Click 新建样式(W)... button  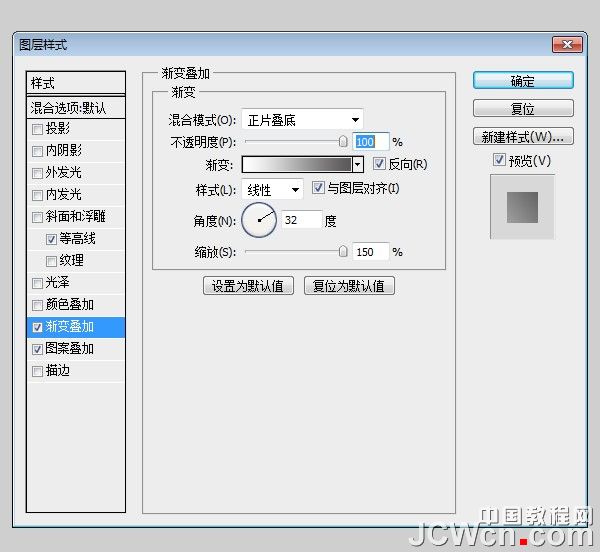coord(523,136)
